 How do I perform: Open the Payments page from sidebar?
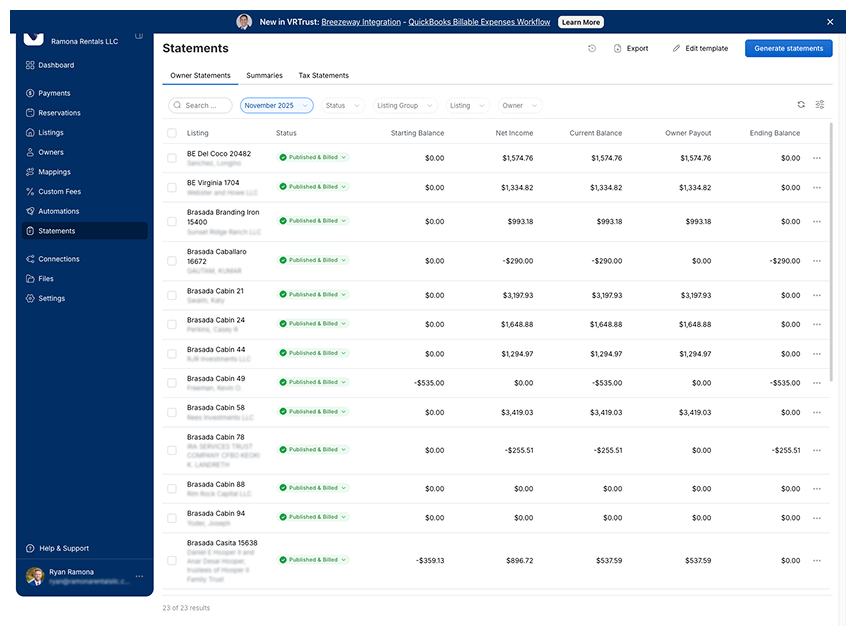tap(54, 93)
